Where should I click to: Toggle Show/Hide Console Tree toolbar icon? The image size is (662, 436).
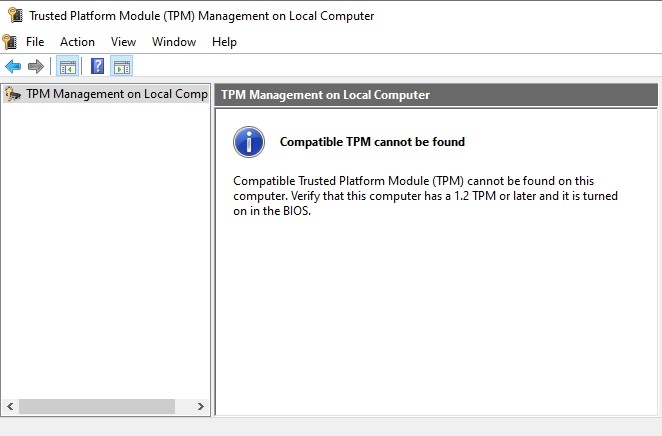68,67
